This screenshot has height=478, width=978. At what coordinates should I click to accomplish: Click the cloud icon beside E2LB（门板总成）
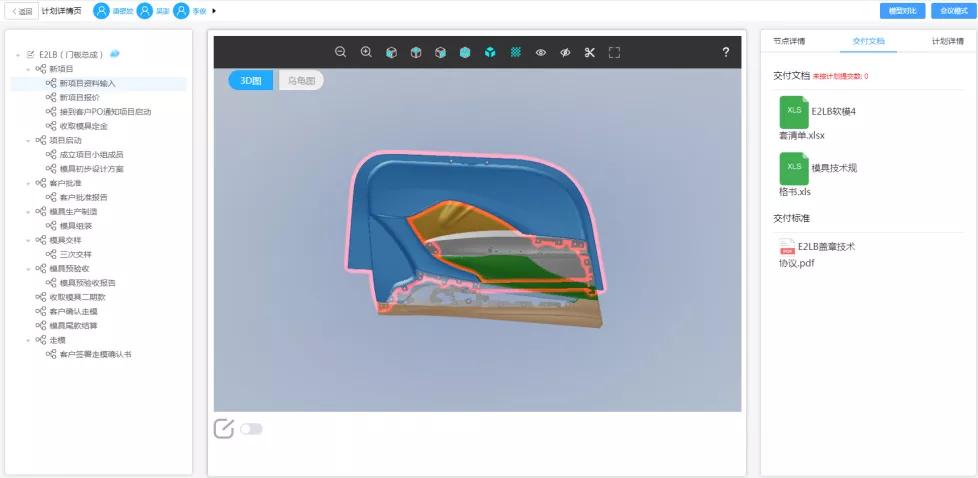pos(115,54)
